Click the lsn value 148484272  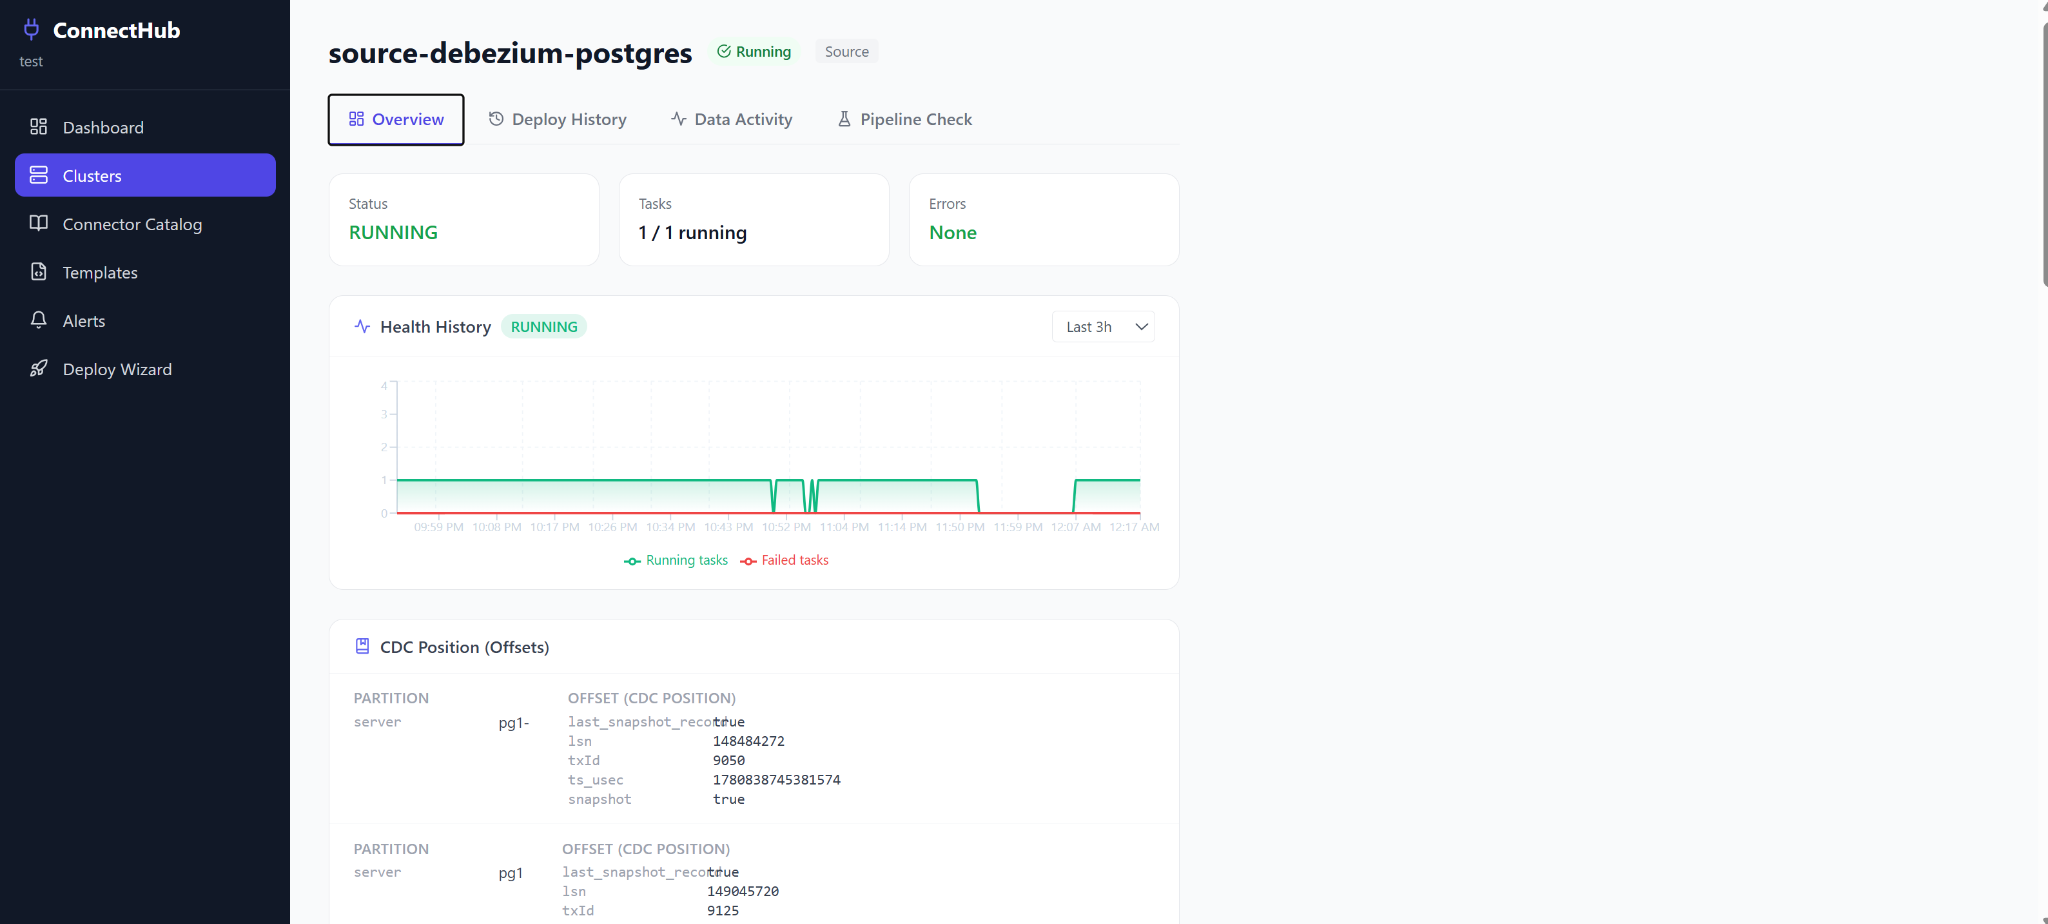[x=749, y=741]
